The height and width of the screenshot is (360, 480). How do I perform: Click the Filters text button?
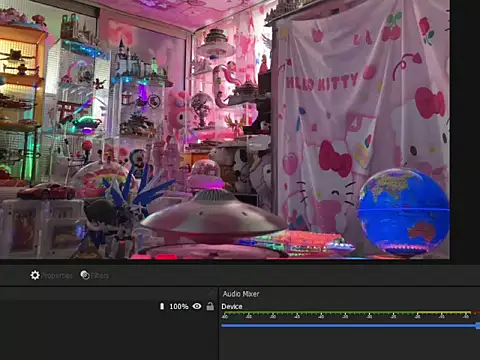click(x=100, y=276)
